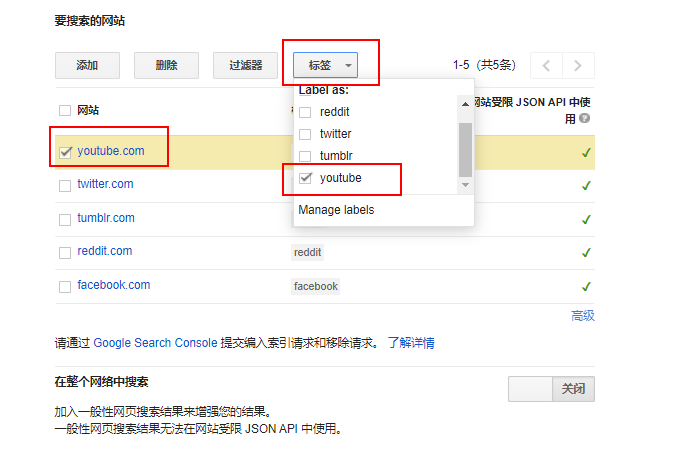Go to next page of sites
The width and height of the screenshot is (698, 453).
[578, 66]
